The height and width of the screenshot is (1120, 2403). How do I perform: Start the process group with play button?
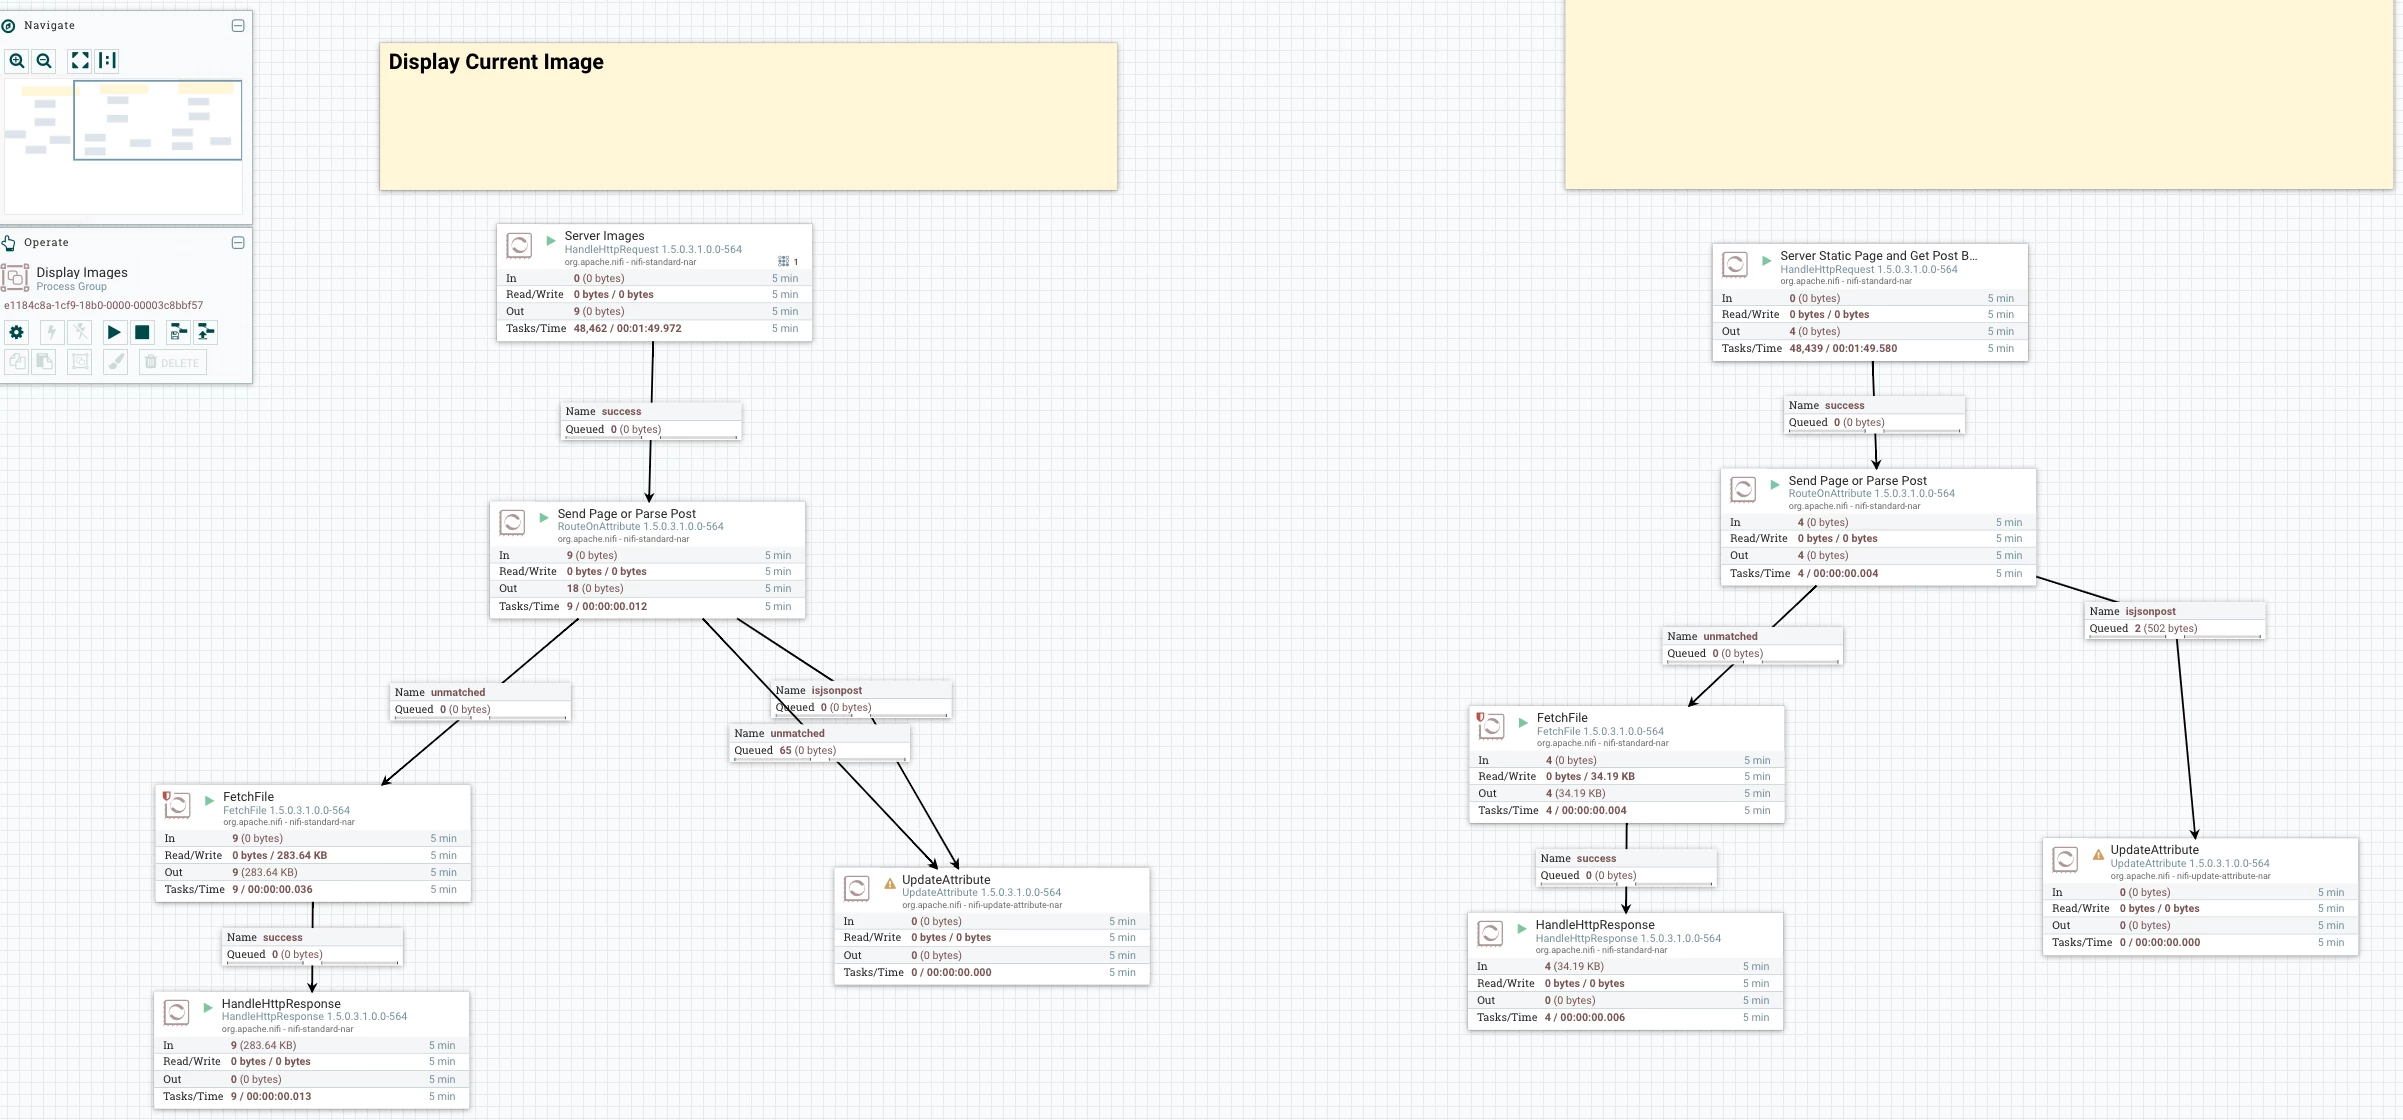coord(114,332)
